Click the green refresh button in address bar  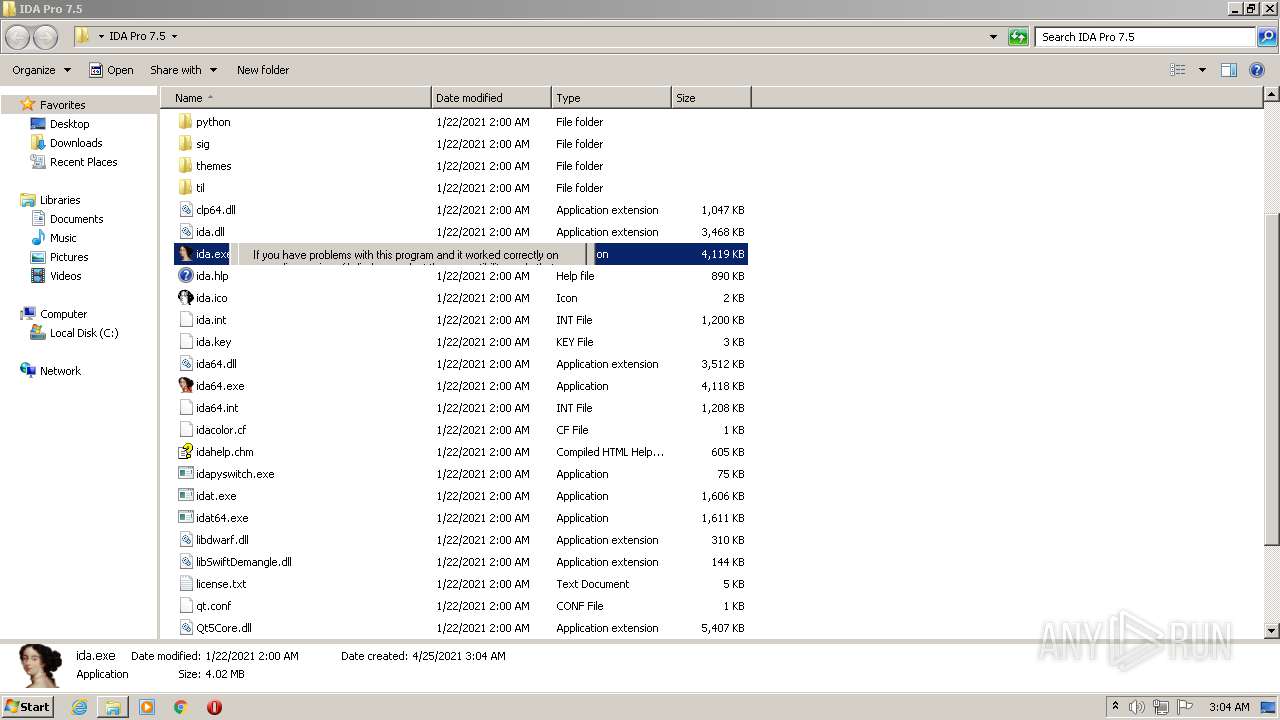[x=1018, y=37]
